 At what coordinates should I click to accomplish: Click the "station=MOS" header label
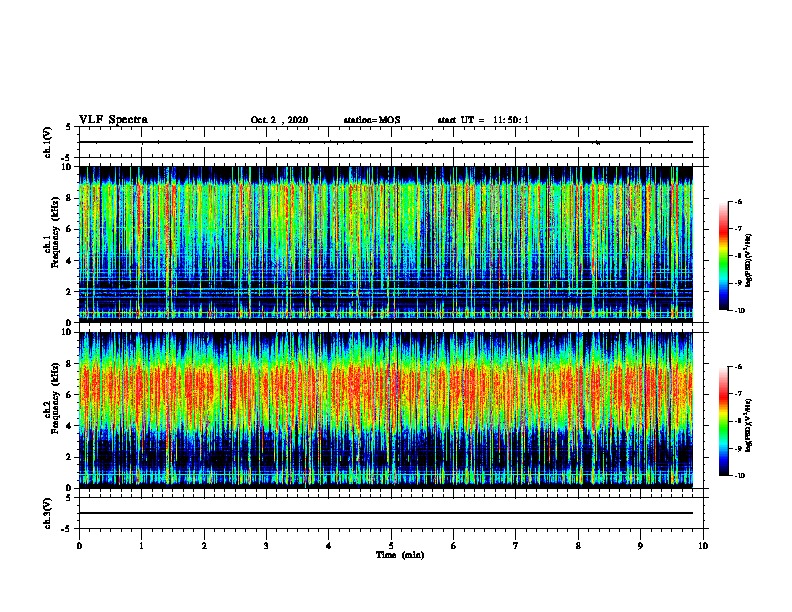coord(372,120)
